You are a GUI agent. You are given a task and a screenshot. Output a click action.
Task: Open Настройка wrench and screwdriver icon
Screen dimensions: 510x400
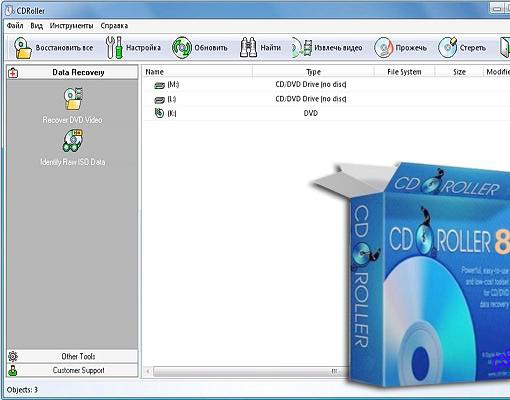(x=114, y=48)
